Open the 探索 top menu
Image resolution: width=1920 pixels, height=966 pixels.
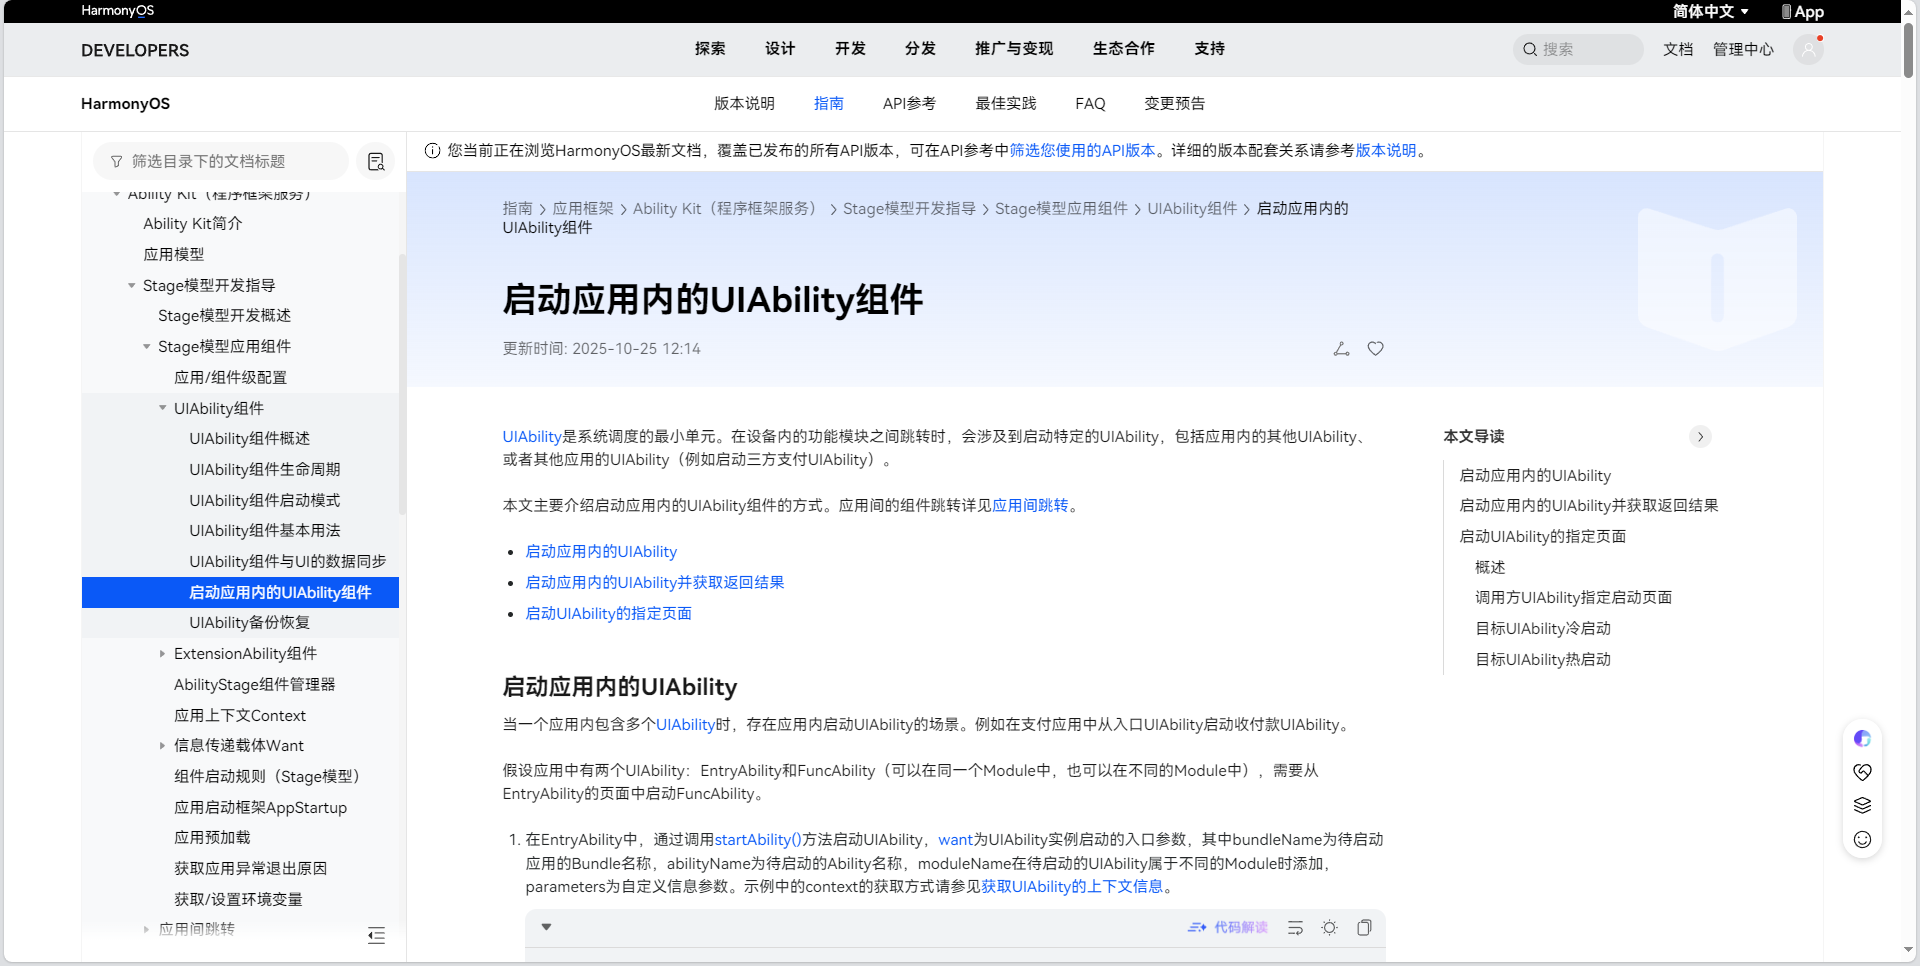pyautogui.click(x=710, y=49)
